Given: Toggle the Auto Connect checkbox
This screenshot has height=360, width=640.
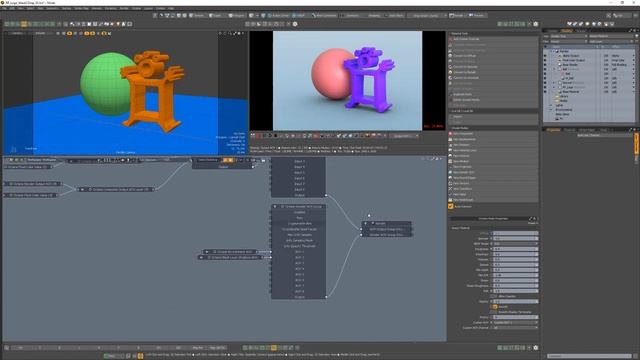Looking at the screenshot, I should [451, 207].
